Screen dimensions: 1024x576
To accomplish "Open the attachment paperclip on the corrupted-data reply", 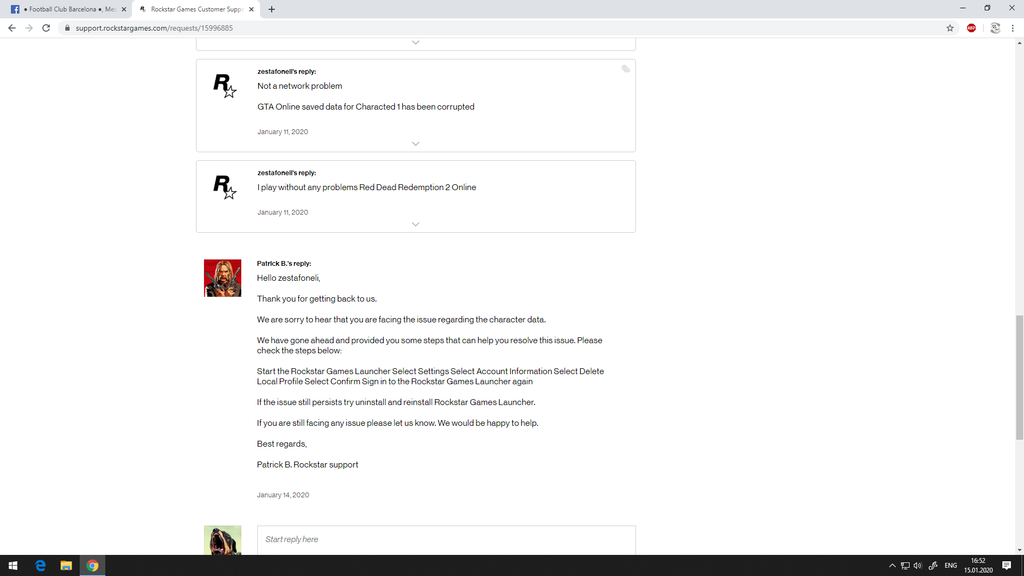I will tap(626, 69).
